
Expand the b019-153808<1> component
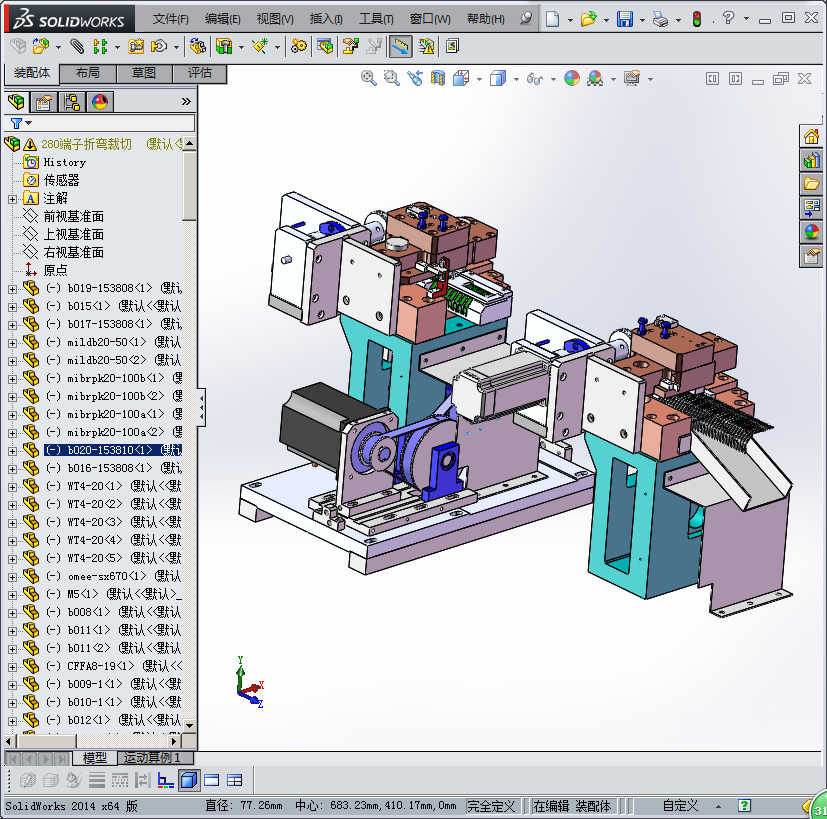12,289
